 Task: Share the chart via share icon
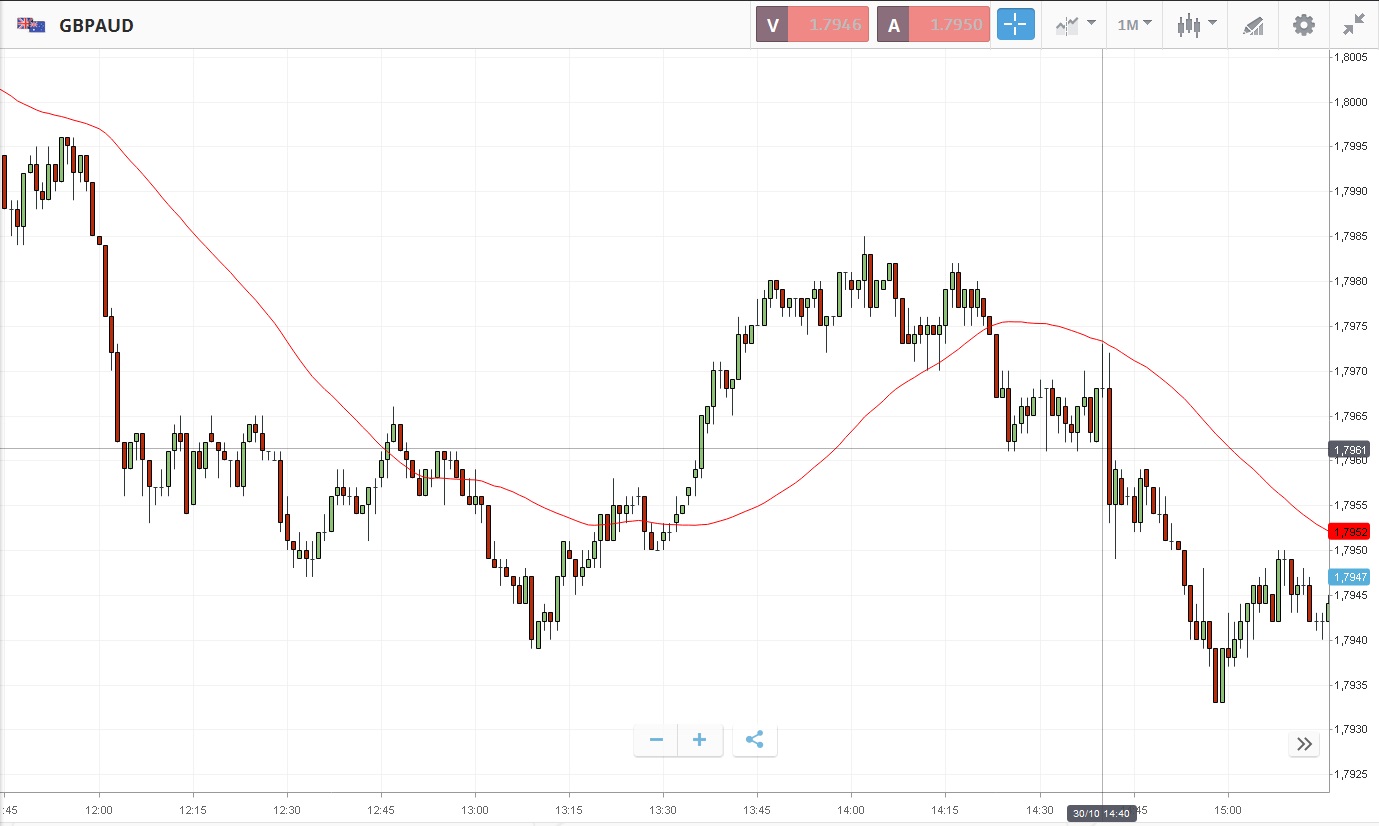coord(755,740)
